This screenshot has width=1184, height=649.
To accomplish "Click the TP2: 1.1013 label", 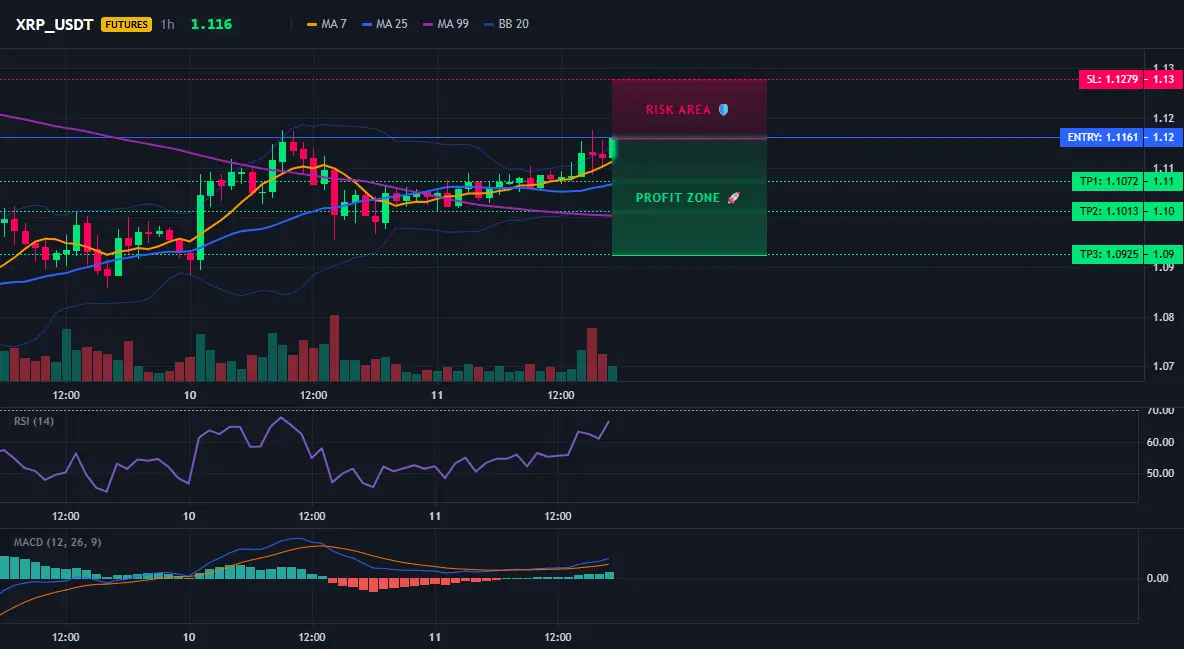I will (x=1108, y=212).
